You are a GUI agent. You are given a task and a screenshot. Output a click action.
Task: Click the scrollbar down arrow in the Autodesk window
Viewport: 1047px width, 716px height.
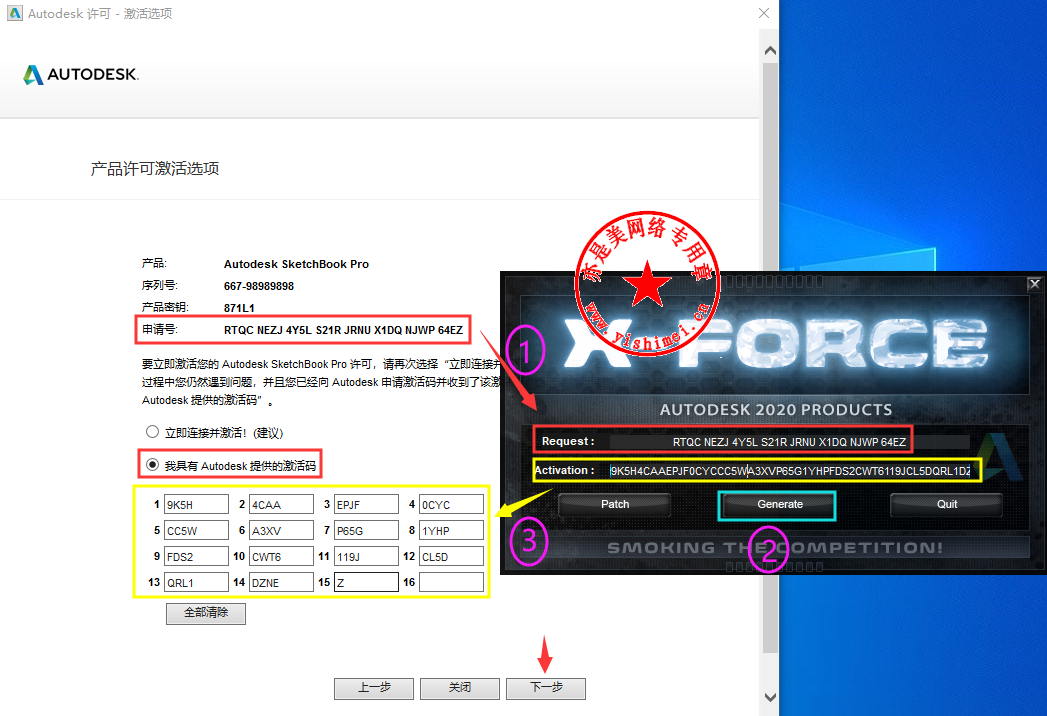[770, 697]
